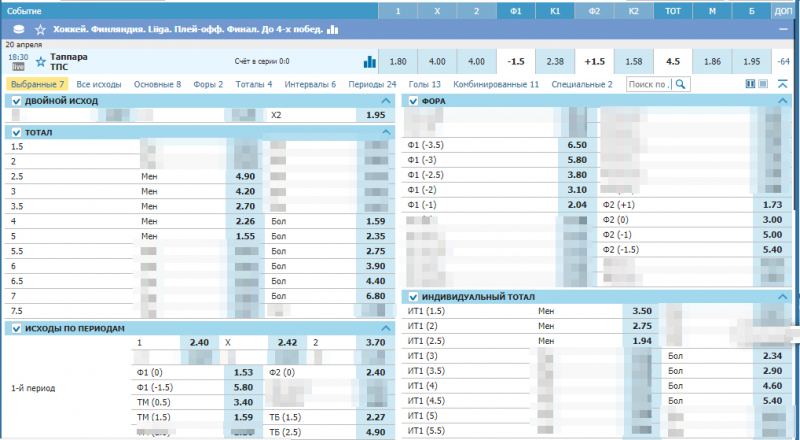Add the Liiga league to favorites star

[x=39, y=30]
